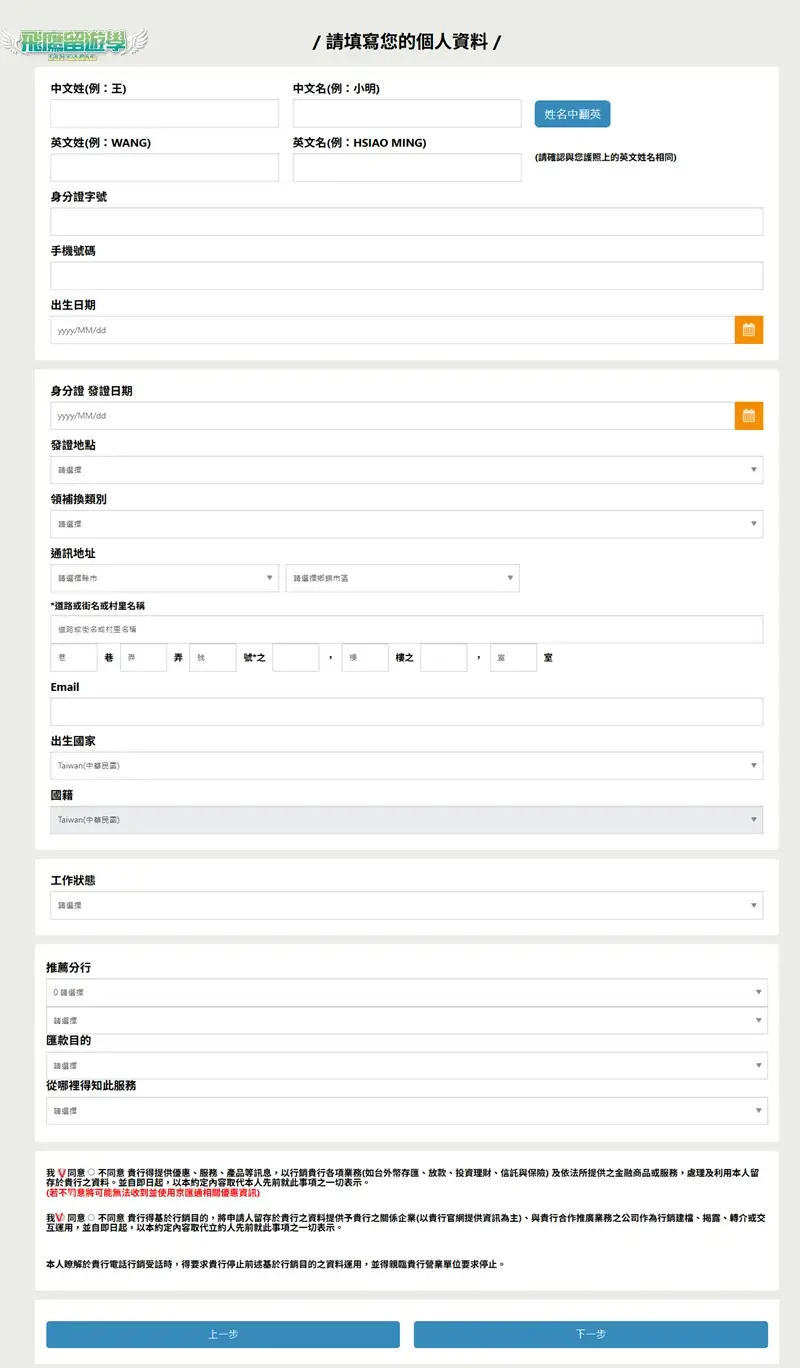Click the 上一步 button
800x1368 pixels.
point(222,1334)
